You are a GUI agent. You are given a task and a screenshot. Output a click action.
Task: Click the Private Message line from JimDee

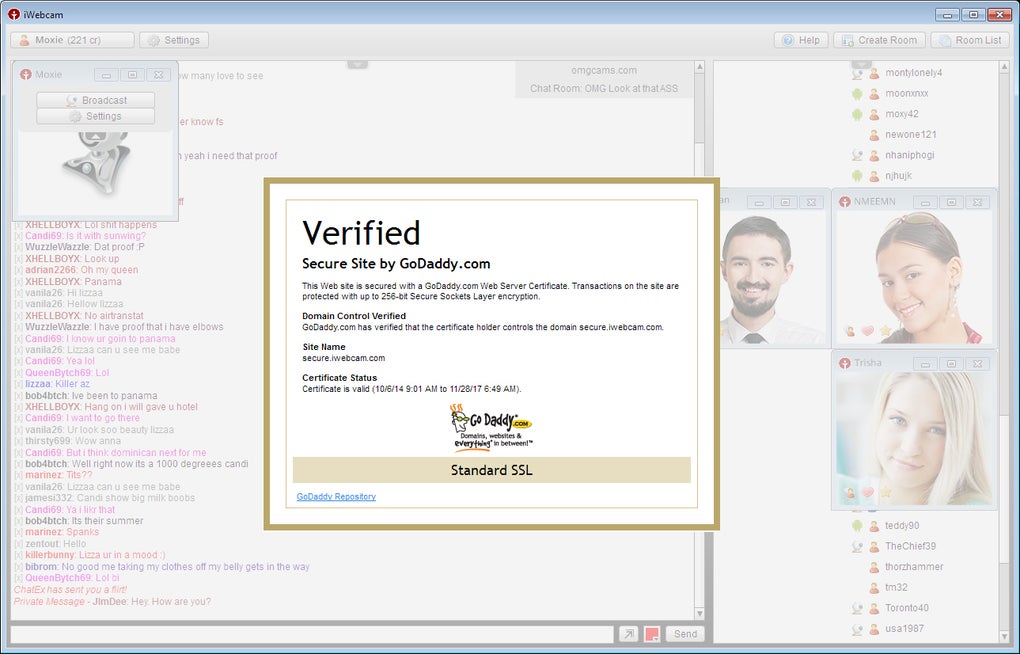[x=113, y=602]
